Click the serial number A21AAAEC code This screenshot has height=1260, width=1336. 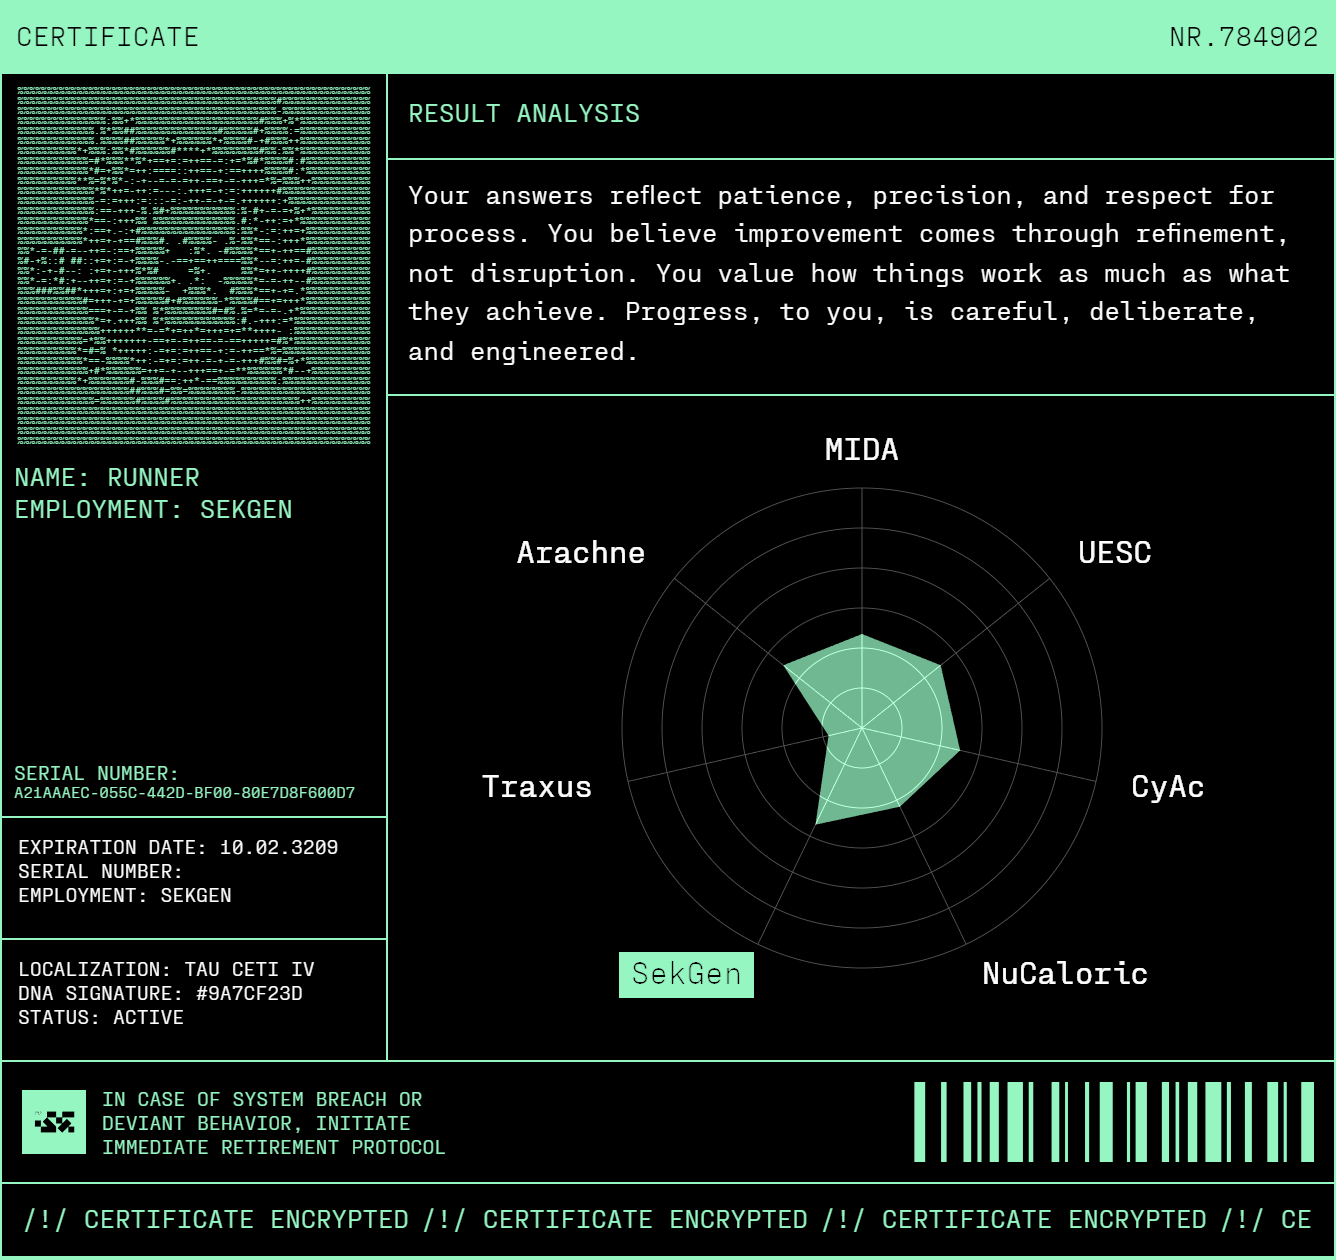185,793
